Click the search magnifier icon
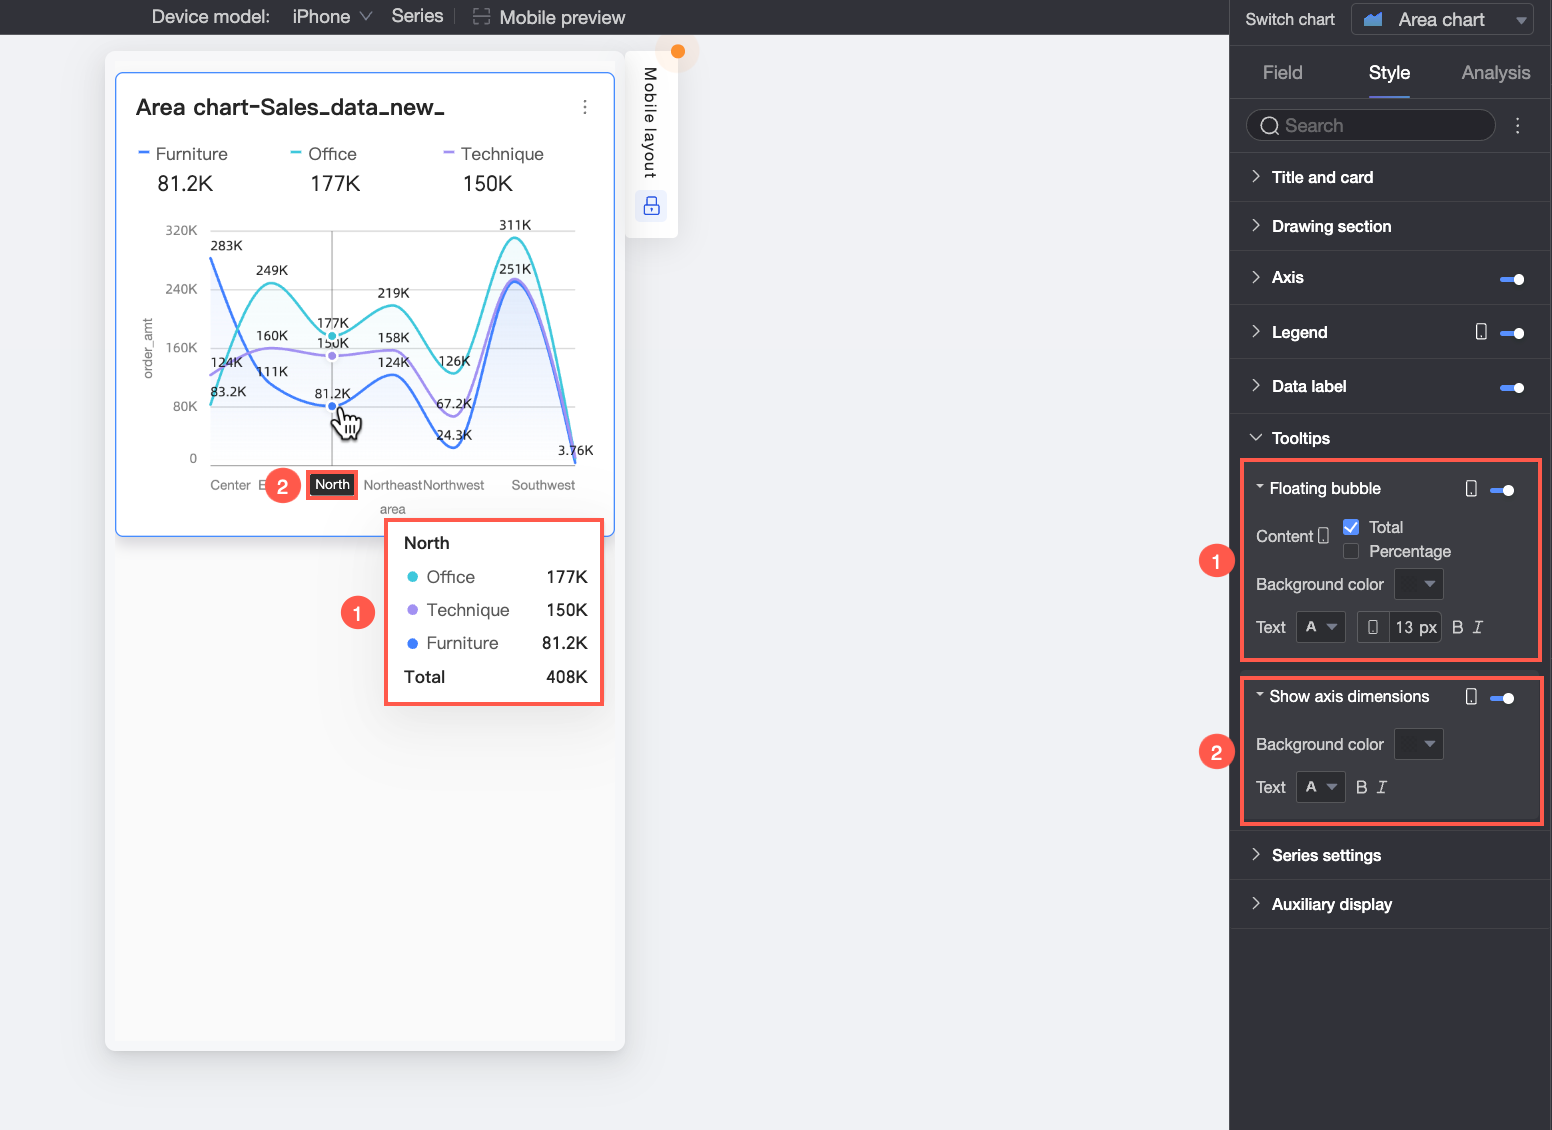Screen dimensions: 1552x1130 pyautogui.click(x=1270, y=125)
